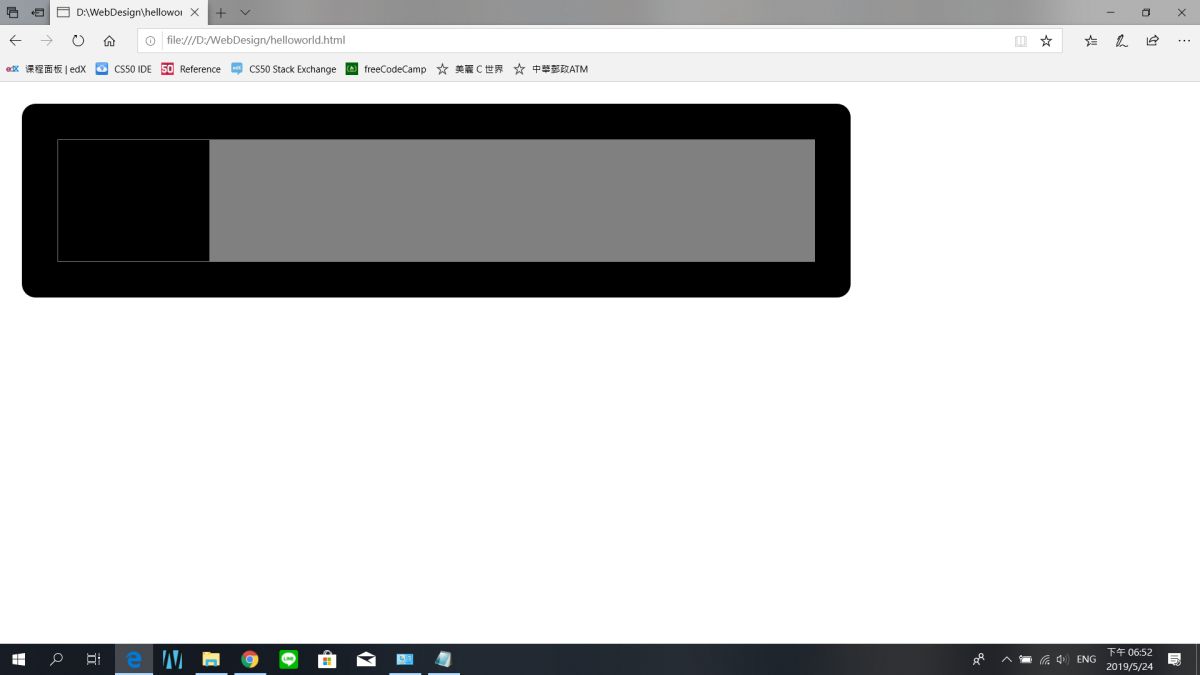This screenshot has width=1200, height=675.
Task: Click the black square inside the page
Action: coord(134,200)
